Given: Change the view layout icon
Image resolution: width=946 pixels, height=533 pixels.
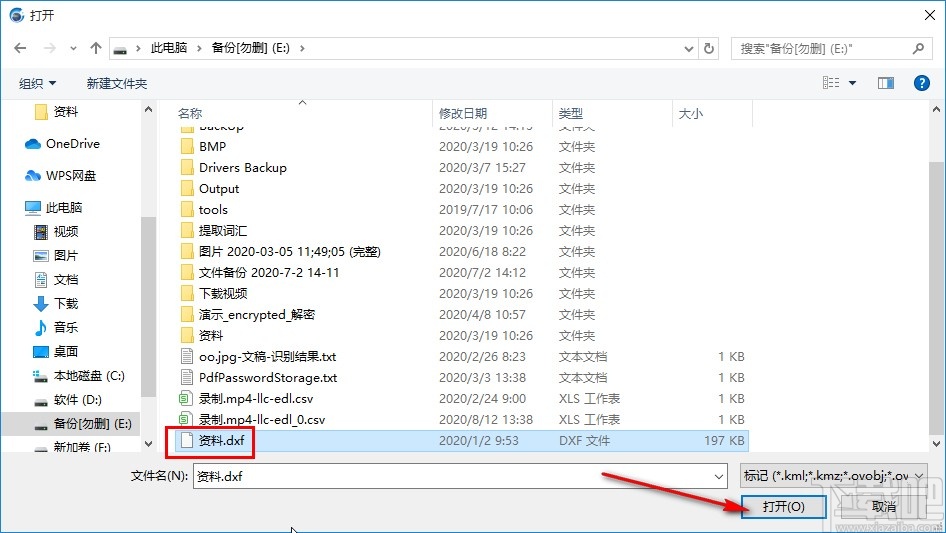Looking at the screenshot, I should [831, 83].
